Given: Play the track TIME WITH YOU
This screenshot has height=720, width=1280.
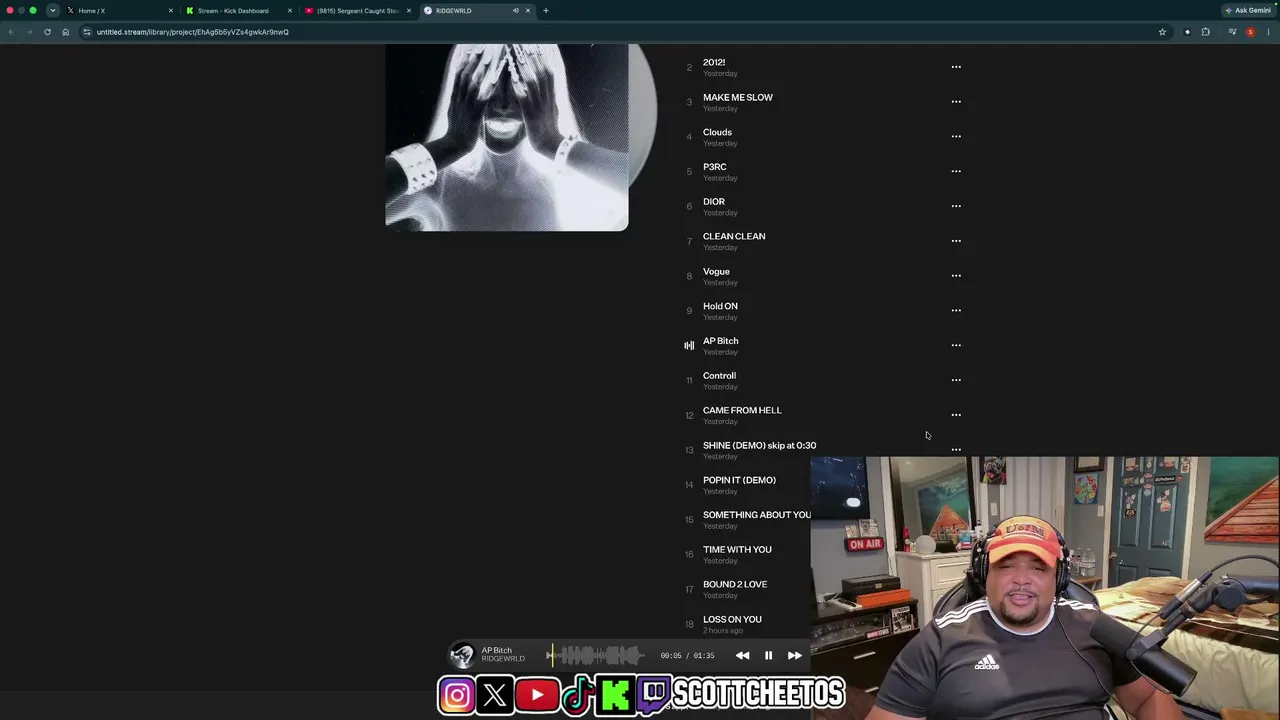Looking at the screenshot, I should click(x=737, y=549).
